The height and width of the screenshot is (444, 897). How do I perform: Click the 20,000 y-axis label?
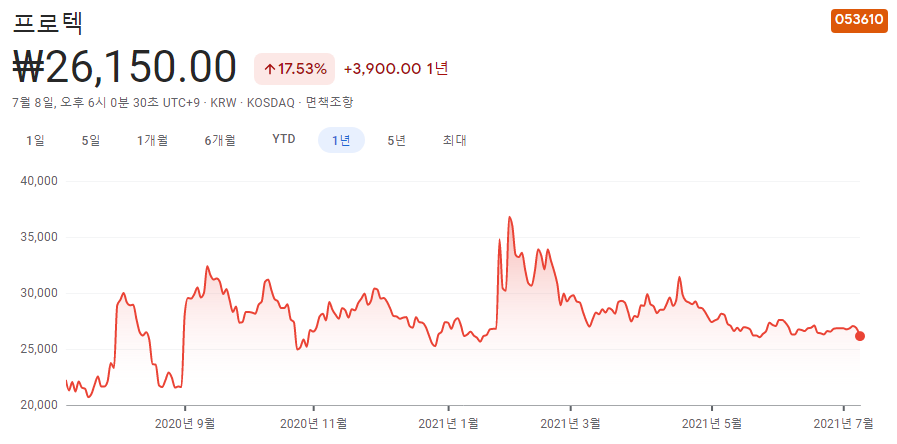pyautogui.click(x=39, y=405)
